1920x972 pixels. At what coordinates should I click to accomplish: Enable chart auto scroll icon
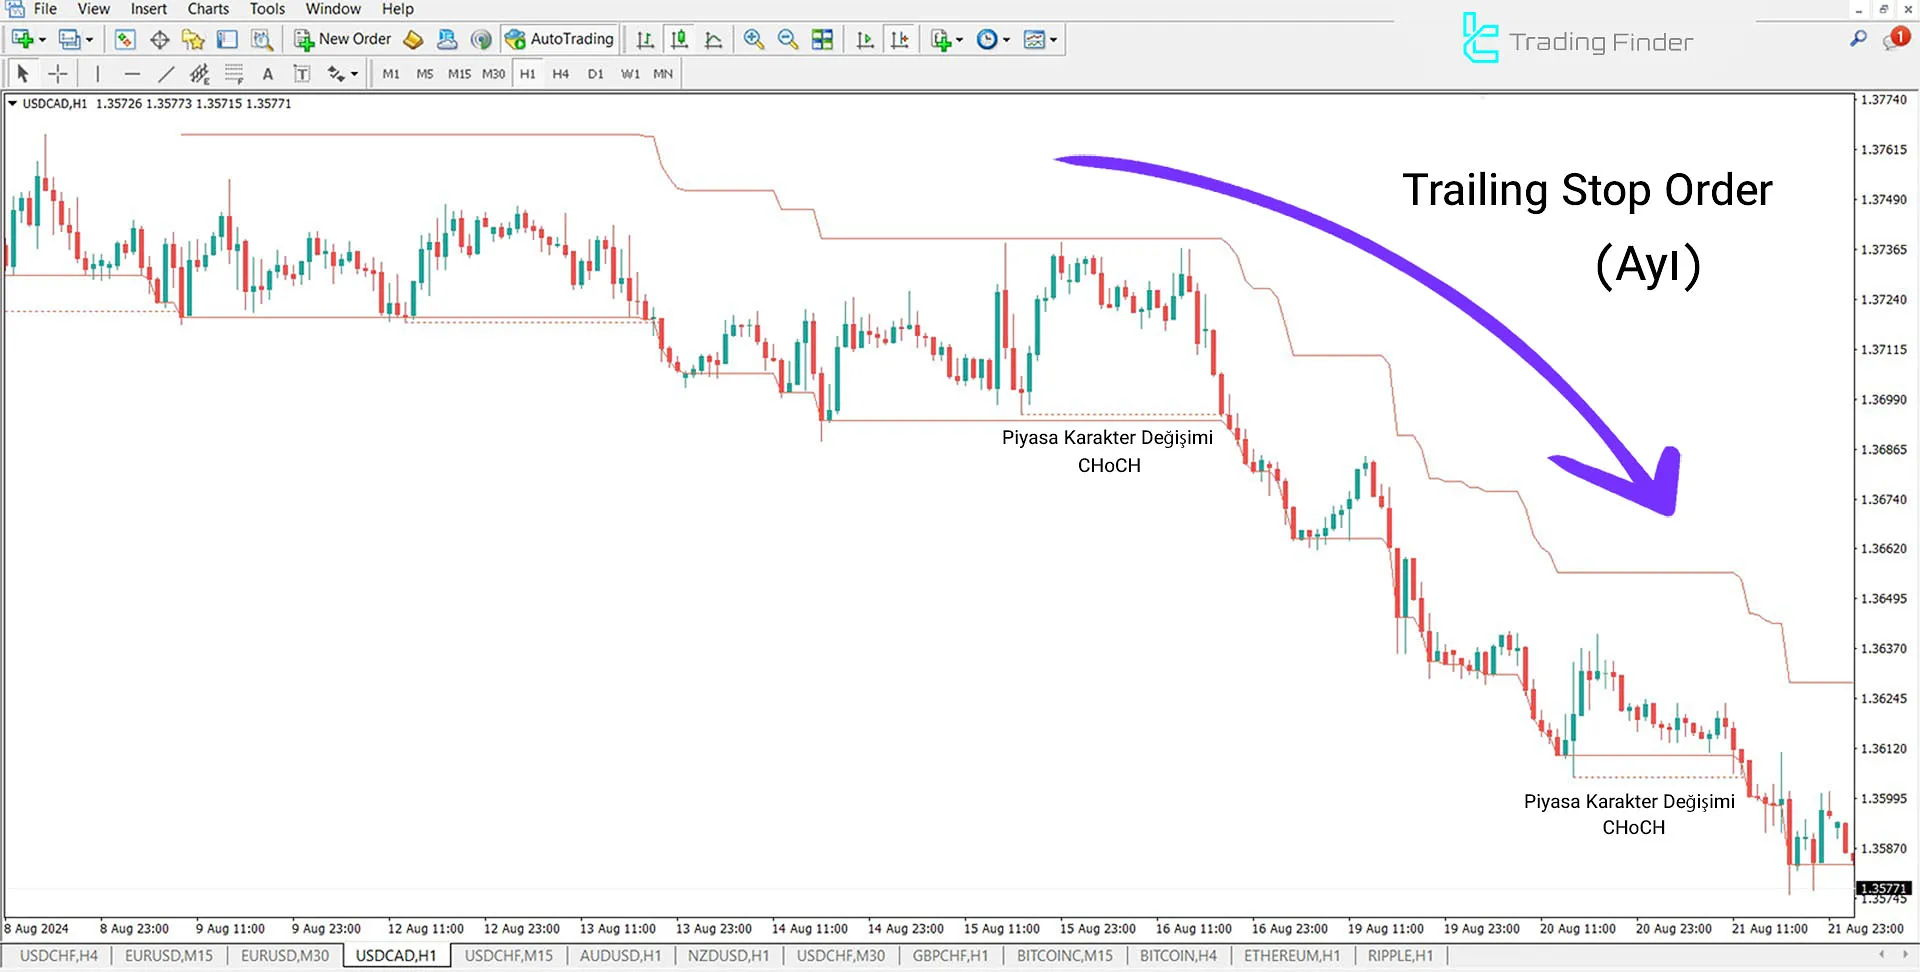click(865, 39)
